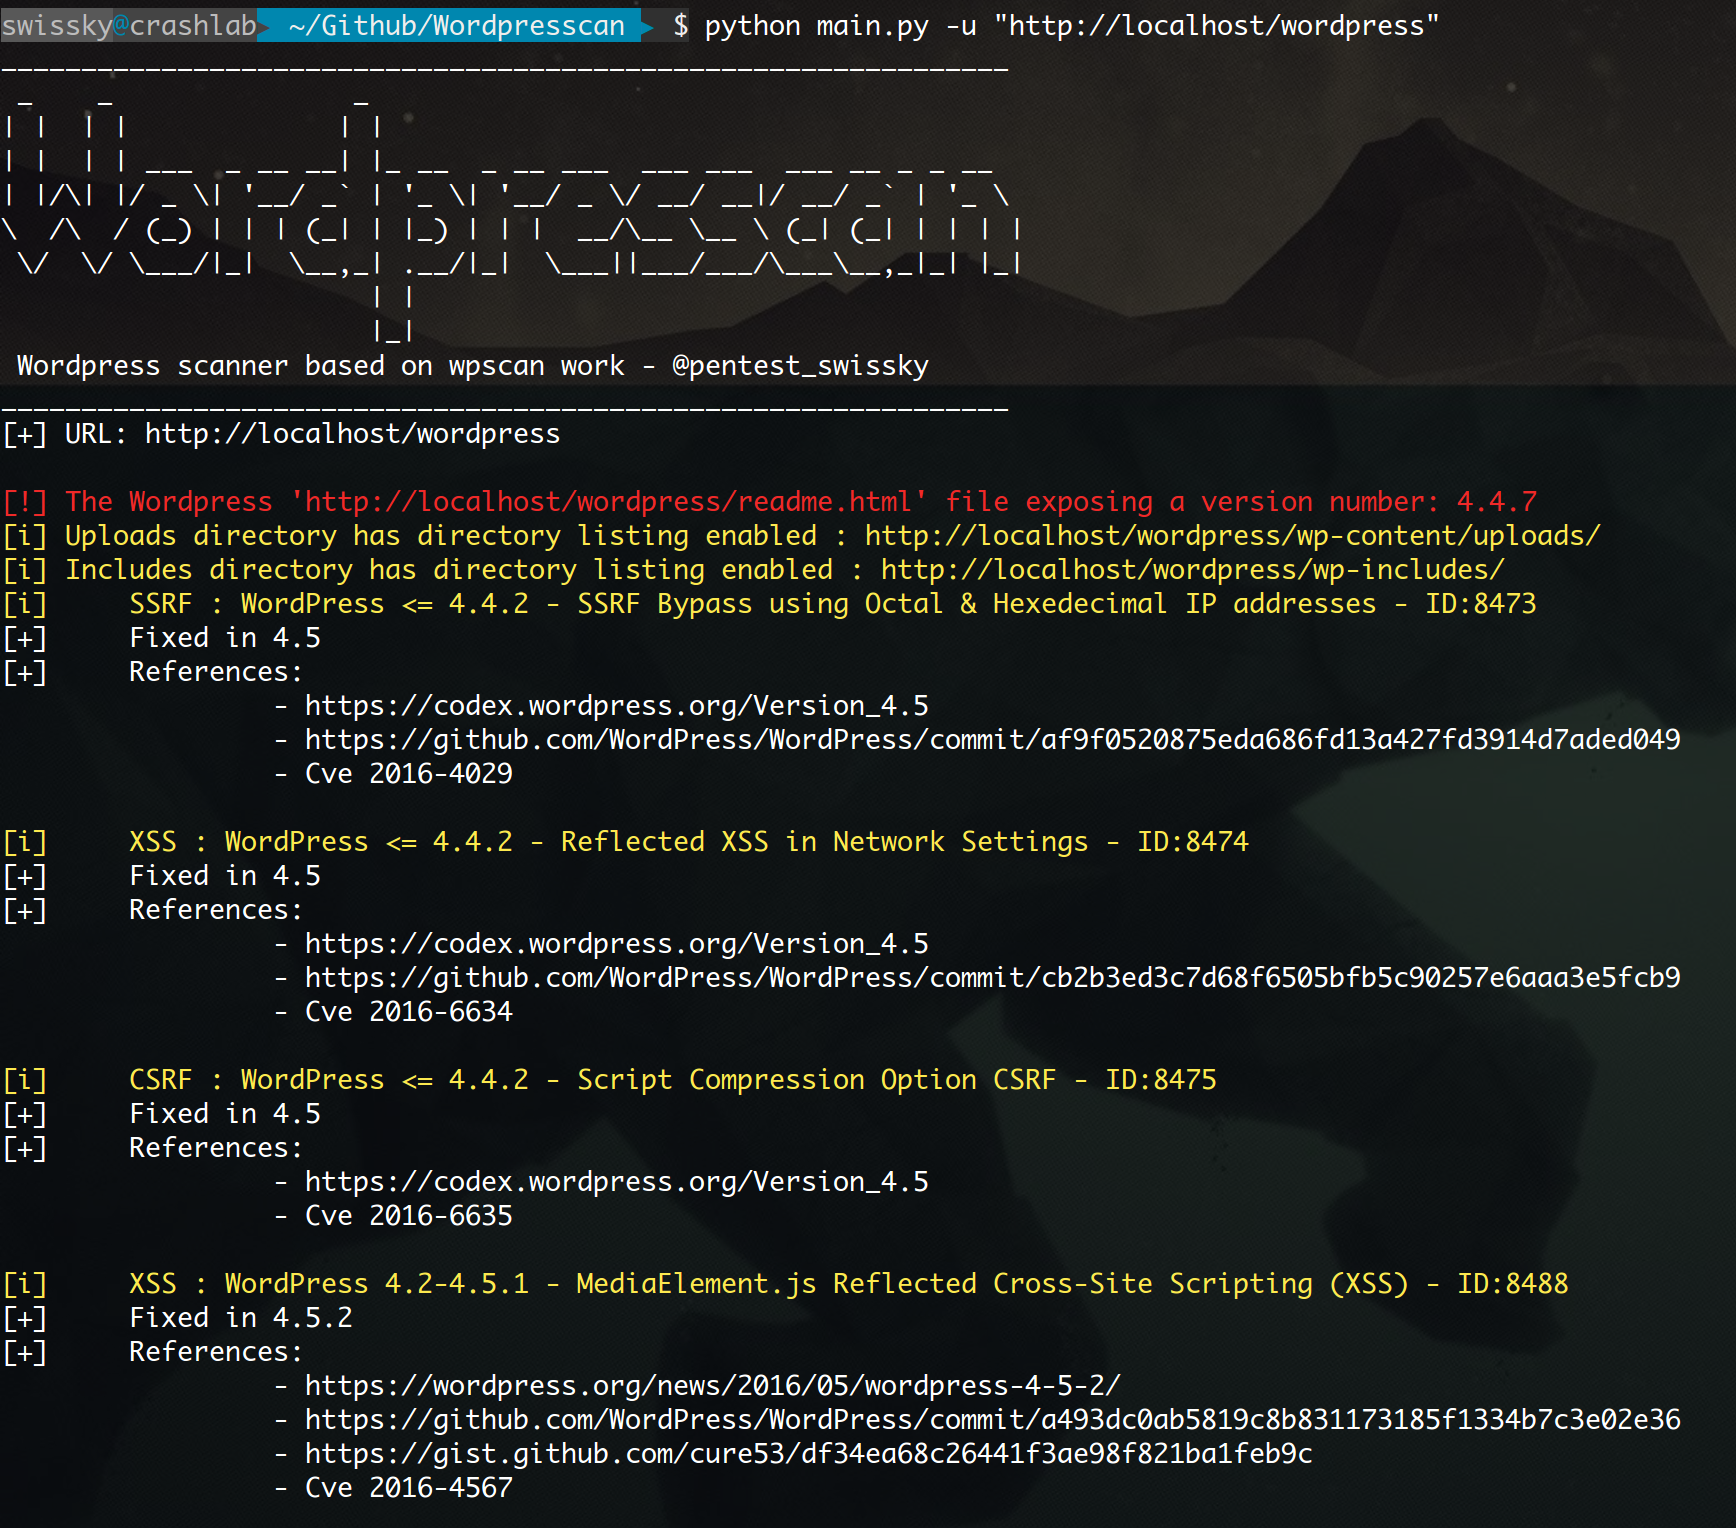Click the ~/Github/Wordpresscan path segment

(x=456, y=25)
